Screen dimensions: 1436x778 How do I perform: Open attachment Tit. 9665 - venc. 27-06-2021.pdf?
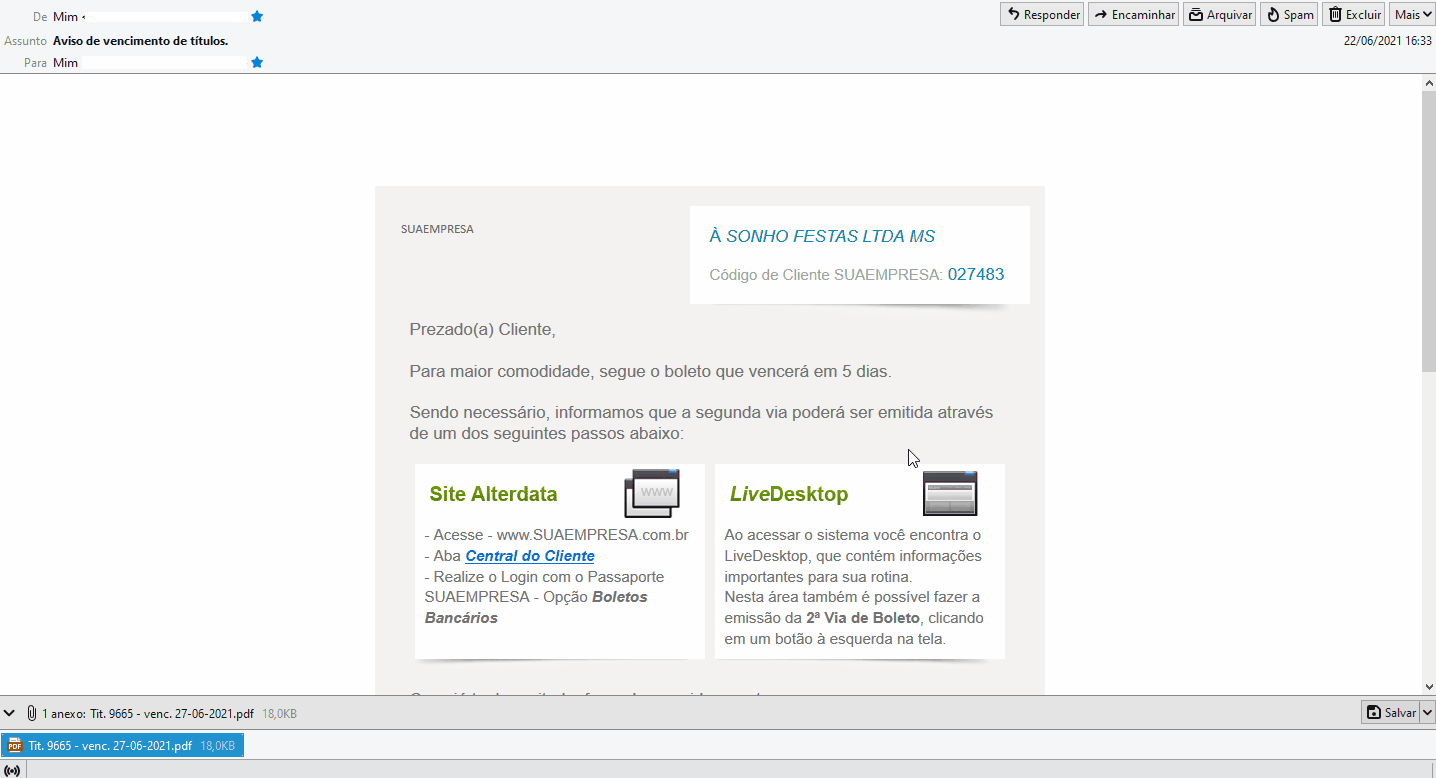point(122,745)
